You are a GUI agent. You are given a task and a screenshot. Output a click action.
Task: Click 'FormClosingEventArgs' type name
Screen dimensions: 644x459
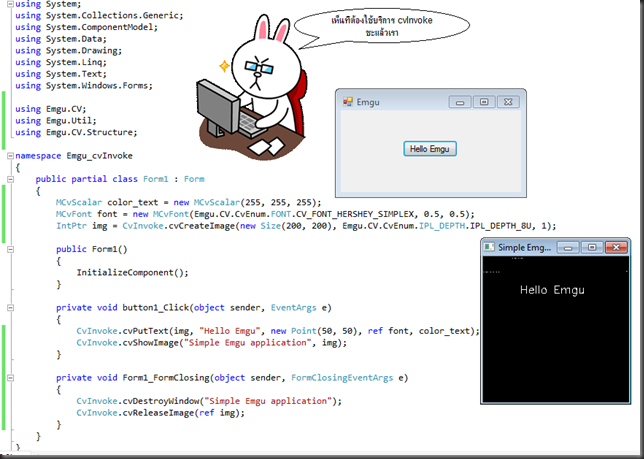[x=342, y=378]
